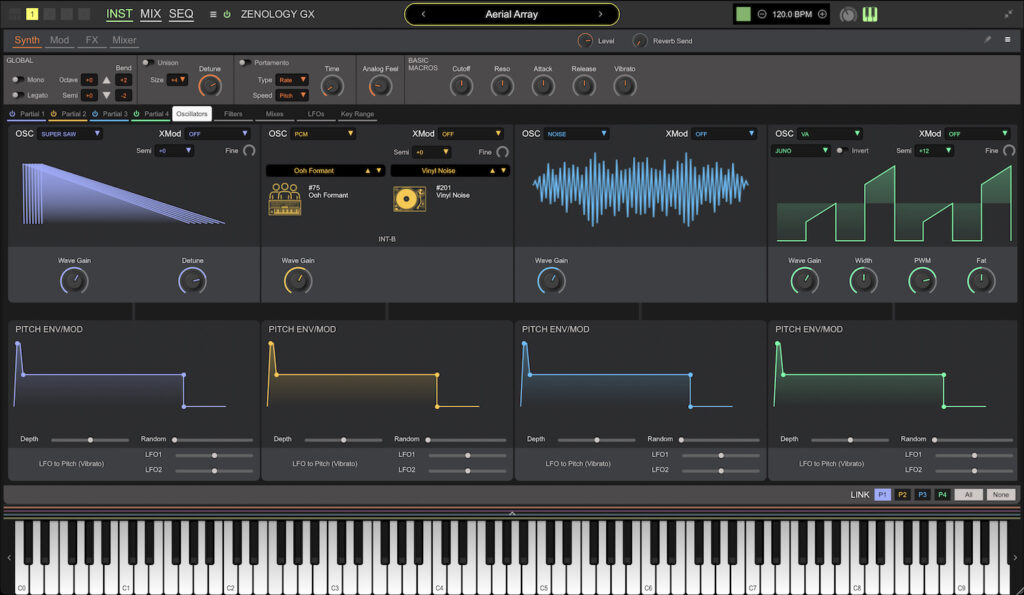Open the MIX view in the top bar

[x=150, y=13]
